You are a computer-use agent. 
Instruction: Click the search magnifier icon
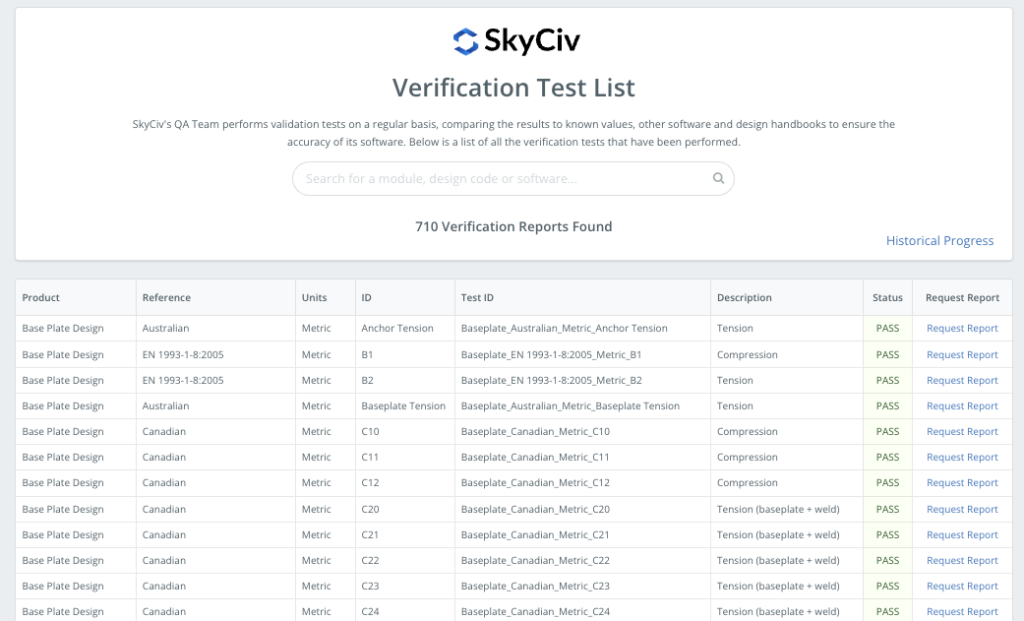(x=718, y=179)
